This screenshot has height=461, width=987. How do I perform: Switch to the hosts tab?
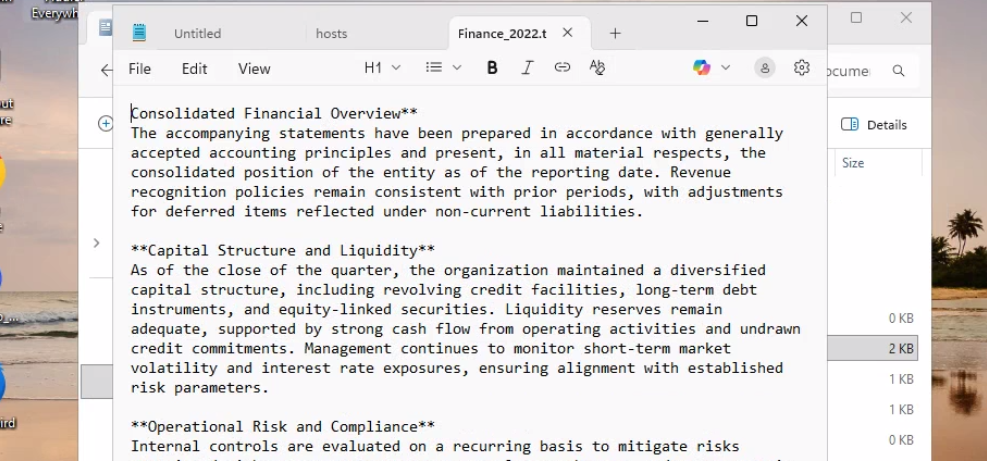pyautogui.click(x=331, y=33)
